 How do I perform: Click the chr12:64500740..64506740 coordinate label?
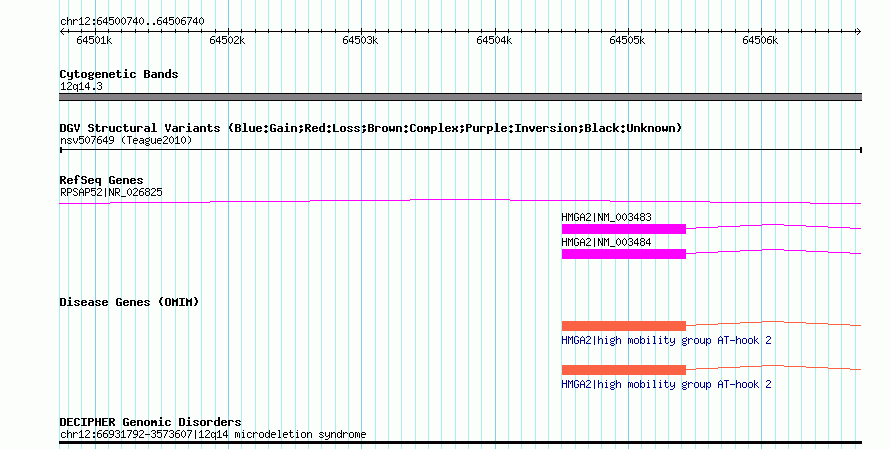132,22
